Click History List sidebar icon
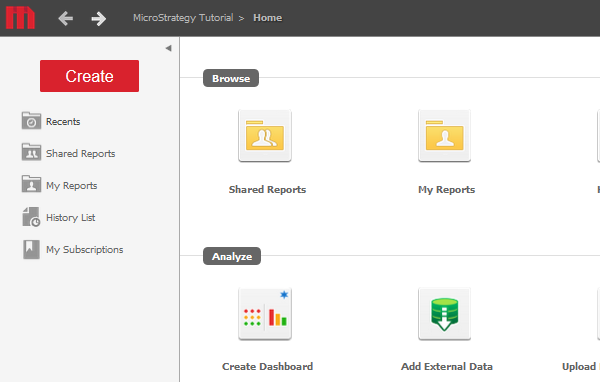Screen dimensions: 600x382 click(x=31, y=217)
